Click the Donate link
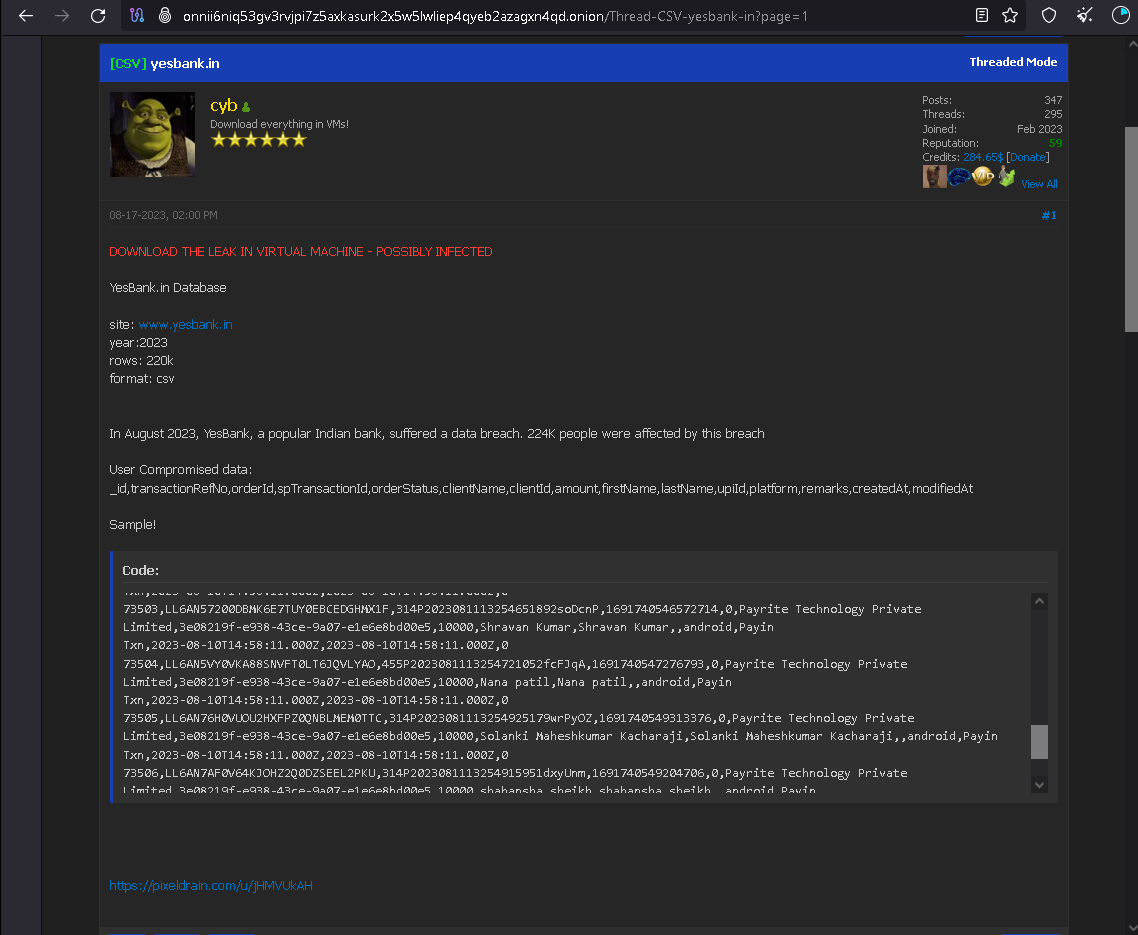Screen dimensions: 1138x935 (x=1028, y=157)
